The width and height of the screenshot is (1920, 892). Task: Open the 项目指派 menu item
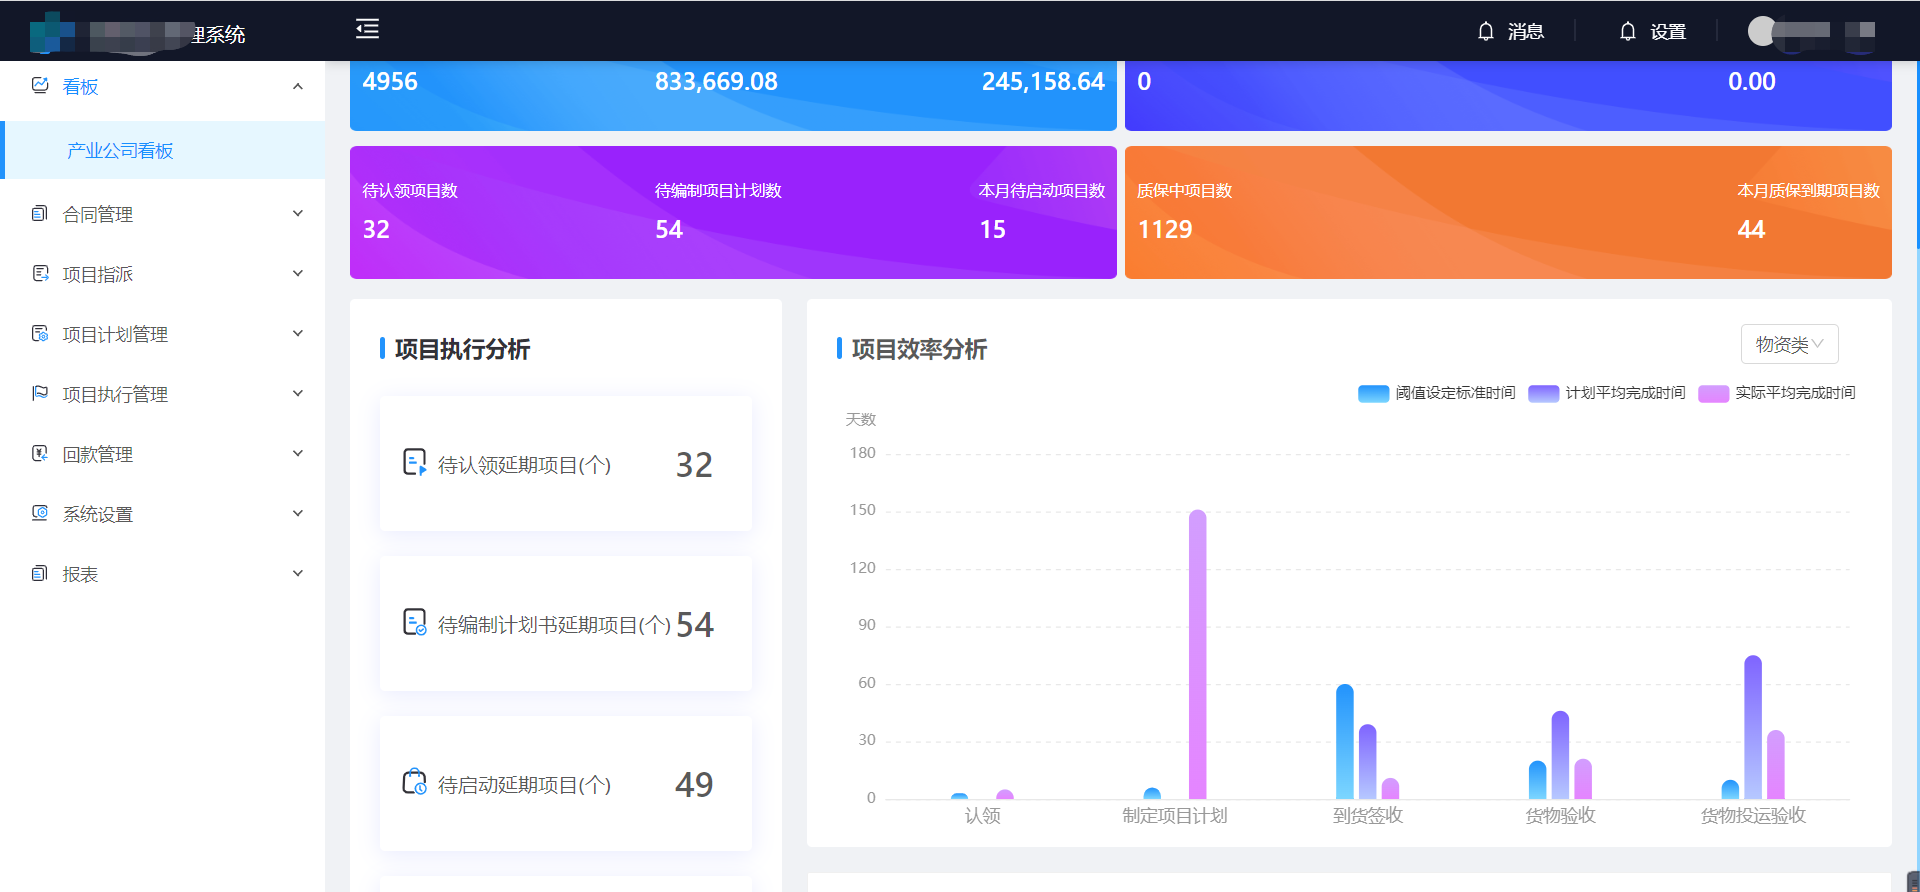[x=162, y=274]
